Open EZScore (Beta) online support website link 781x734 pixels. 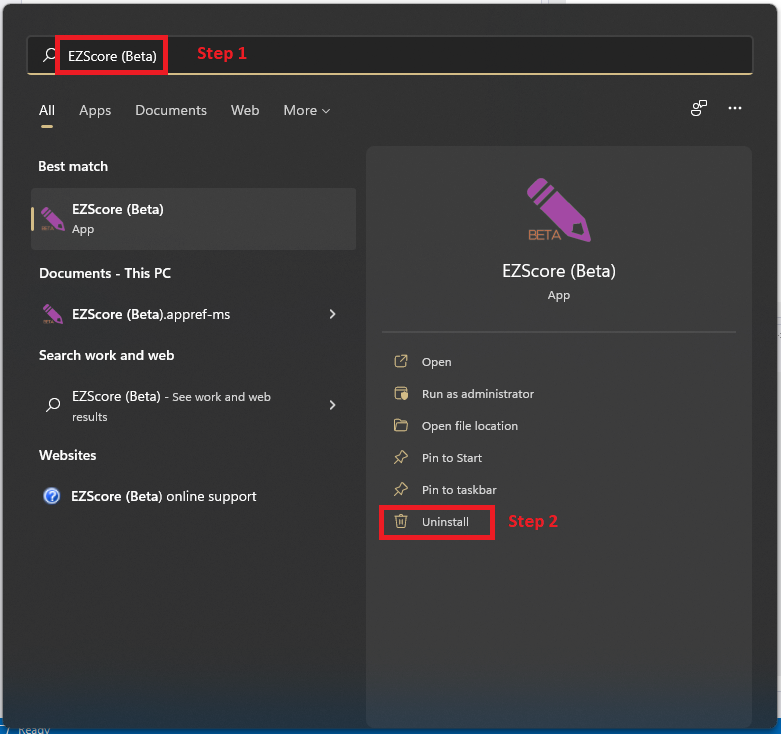tap(164, 496)
